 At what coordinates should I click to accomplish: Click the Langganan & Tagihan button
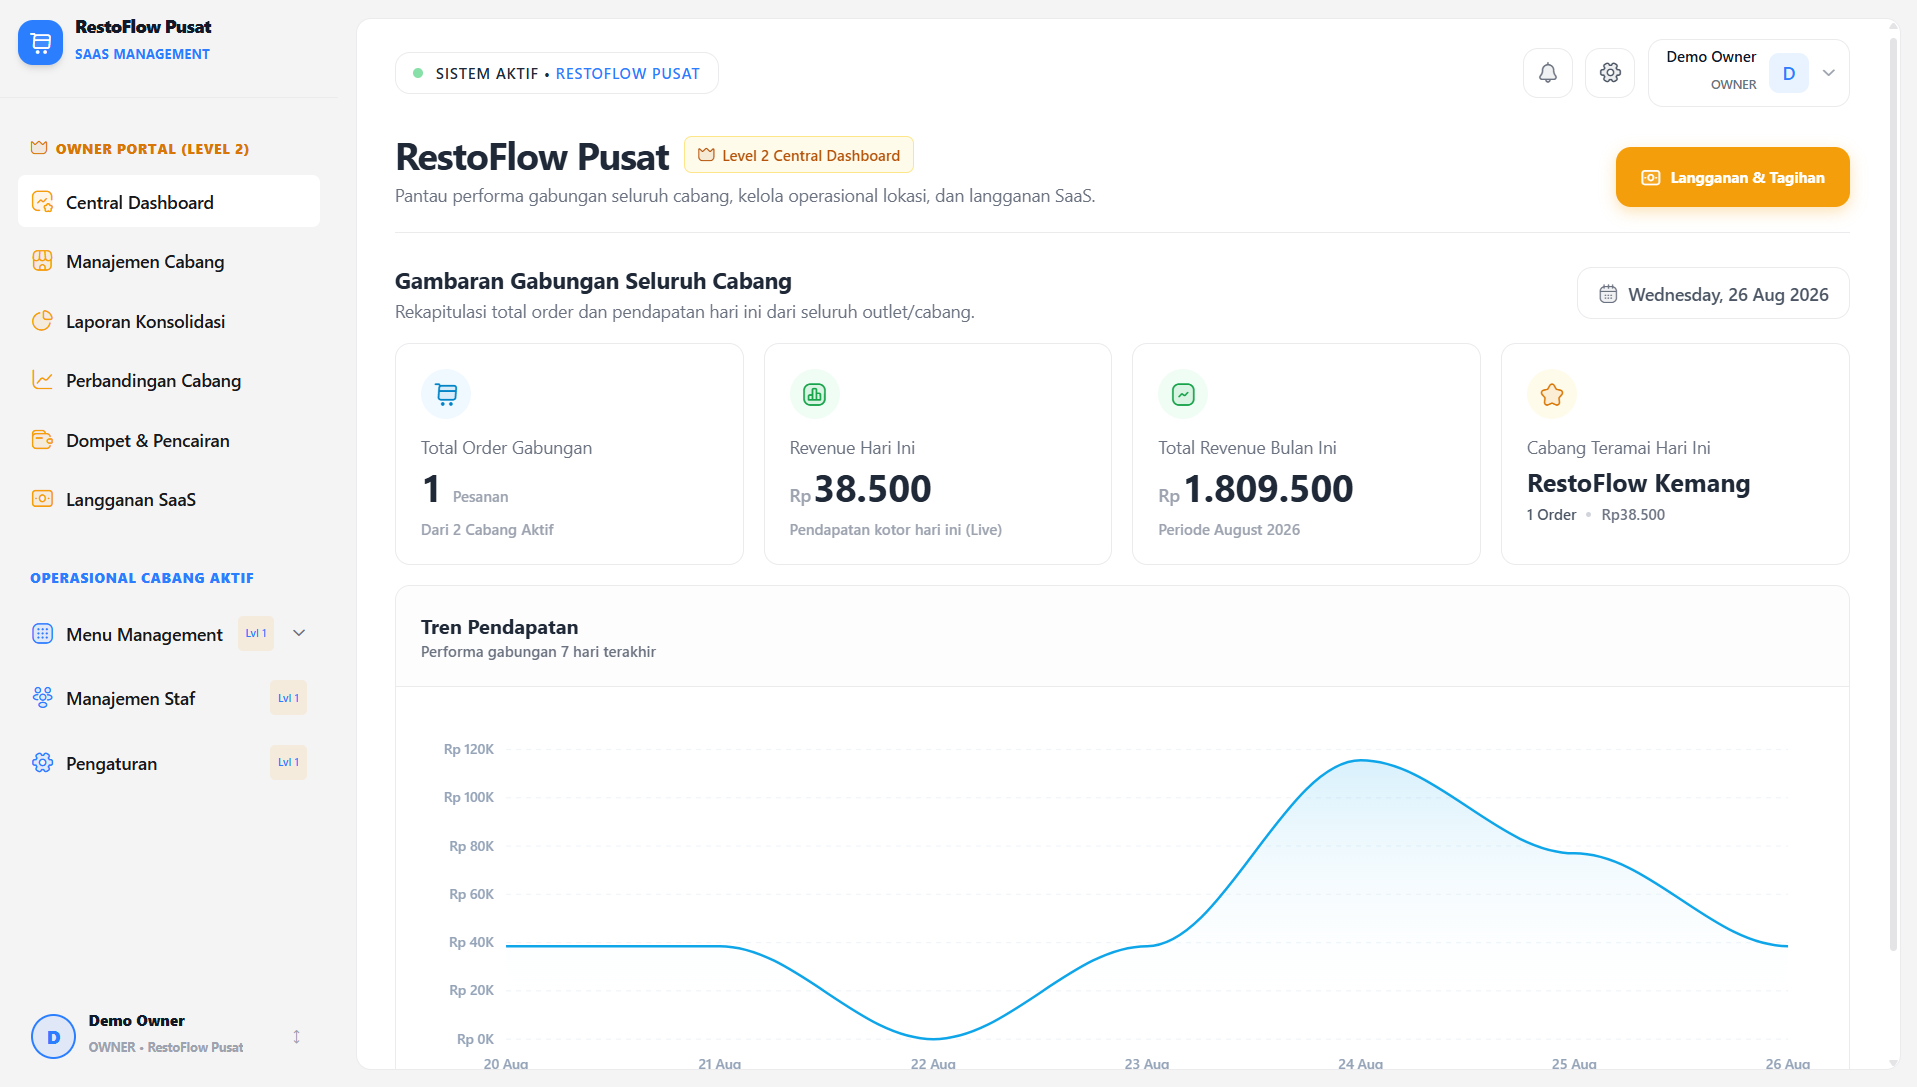tap(1732, 178)
